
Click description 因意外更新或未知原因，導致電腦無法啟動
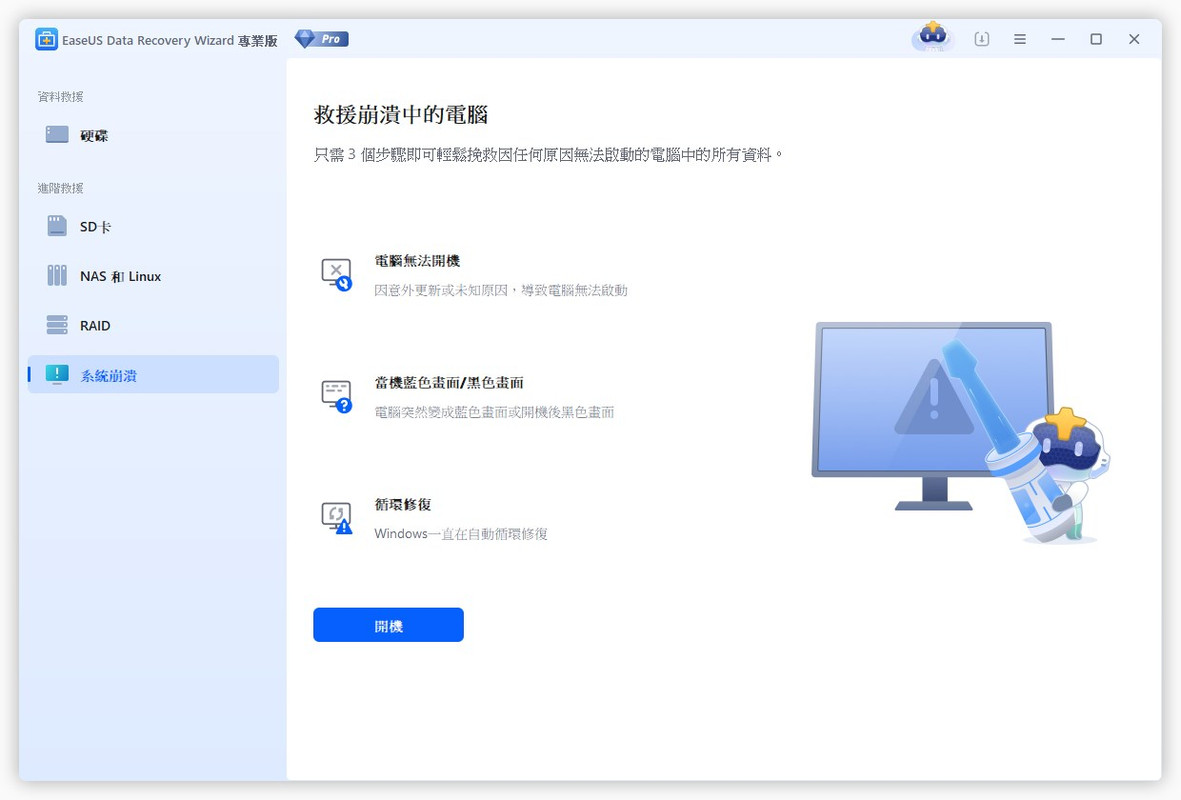(501, 290)
